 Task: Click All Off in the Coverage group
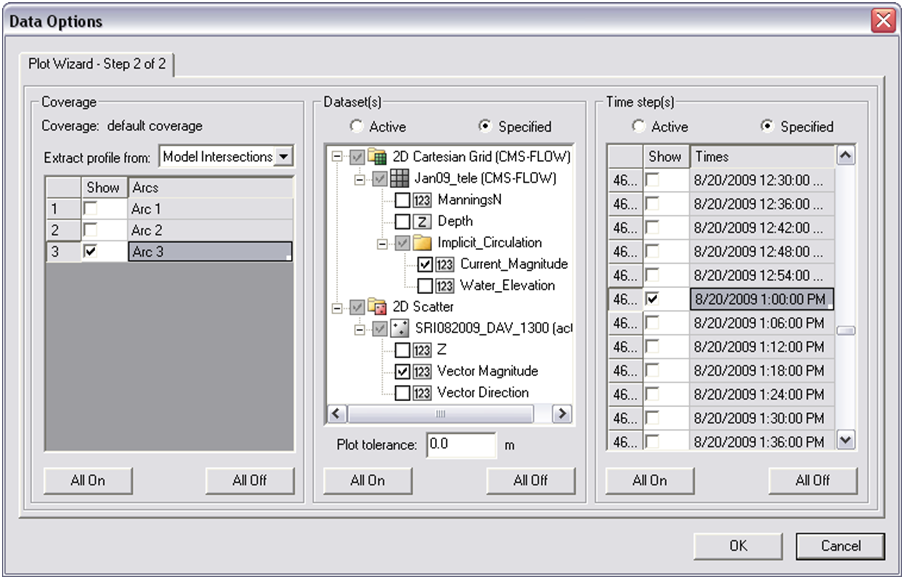250,480
